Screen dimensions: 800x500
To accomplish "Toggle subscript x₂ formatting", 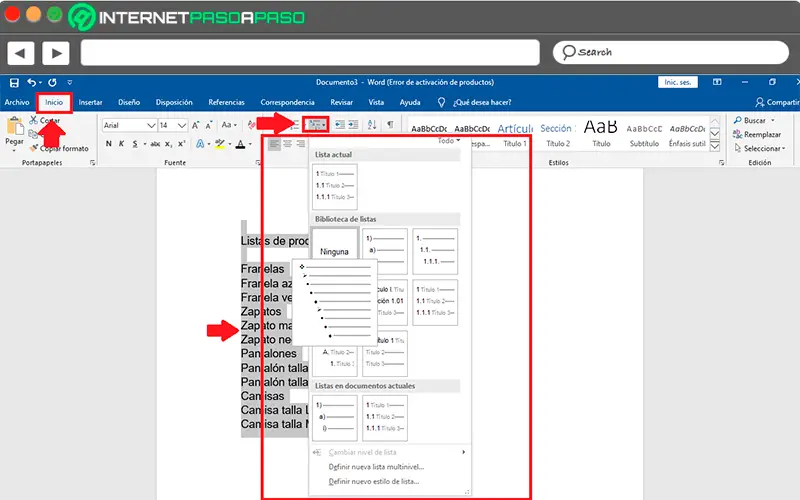I will (x=168, y=144).
